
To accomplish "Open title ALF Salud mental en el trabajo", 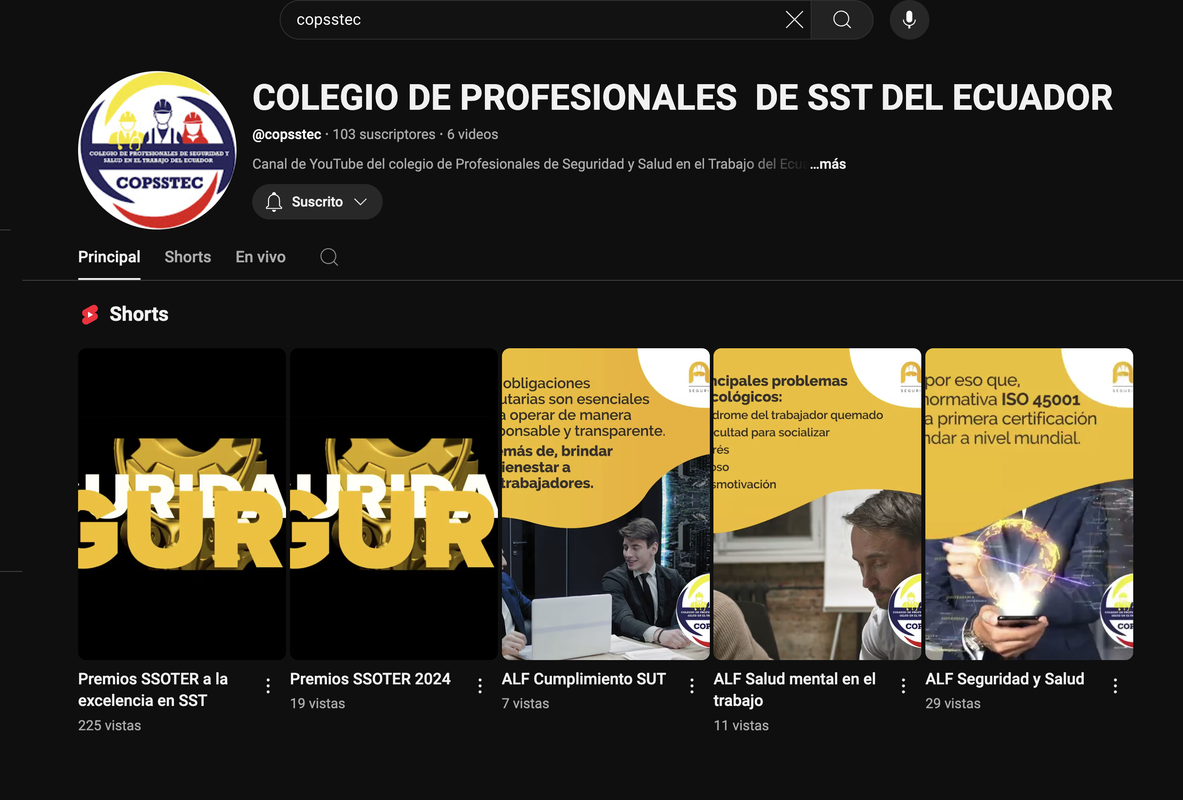I will (x=794, y=690).
